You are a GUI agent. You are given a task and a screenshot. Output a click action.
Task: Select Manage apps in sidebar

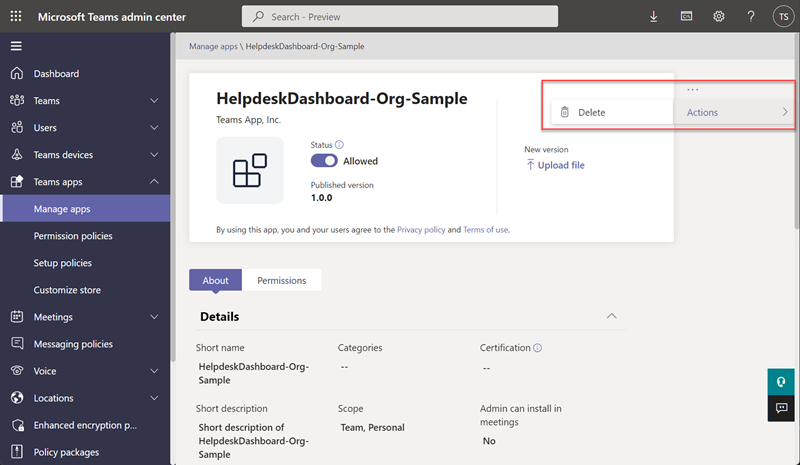(x=86, y=208)
